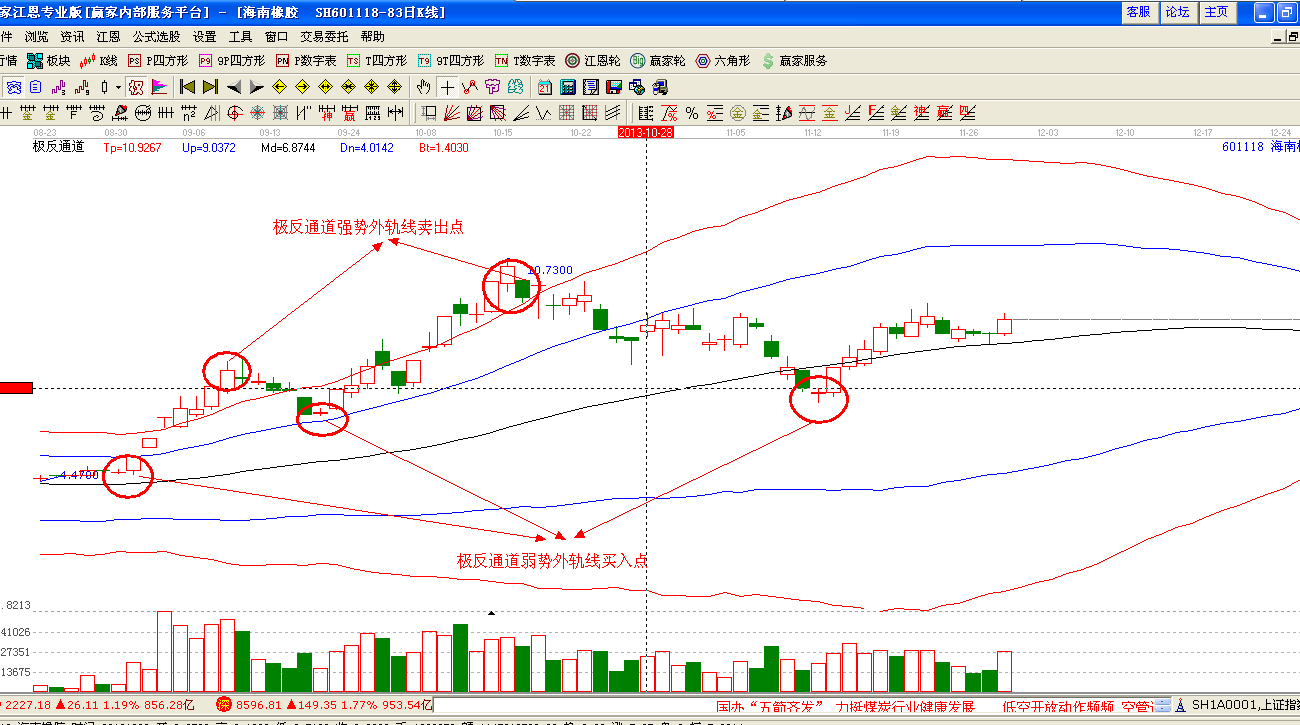Jump to first bar using skip-start arrow
Image resolution: width=1300 pixels, height=725 pixels.
tap(187, 87)
